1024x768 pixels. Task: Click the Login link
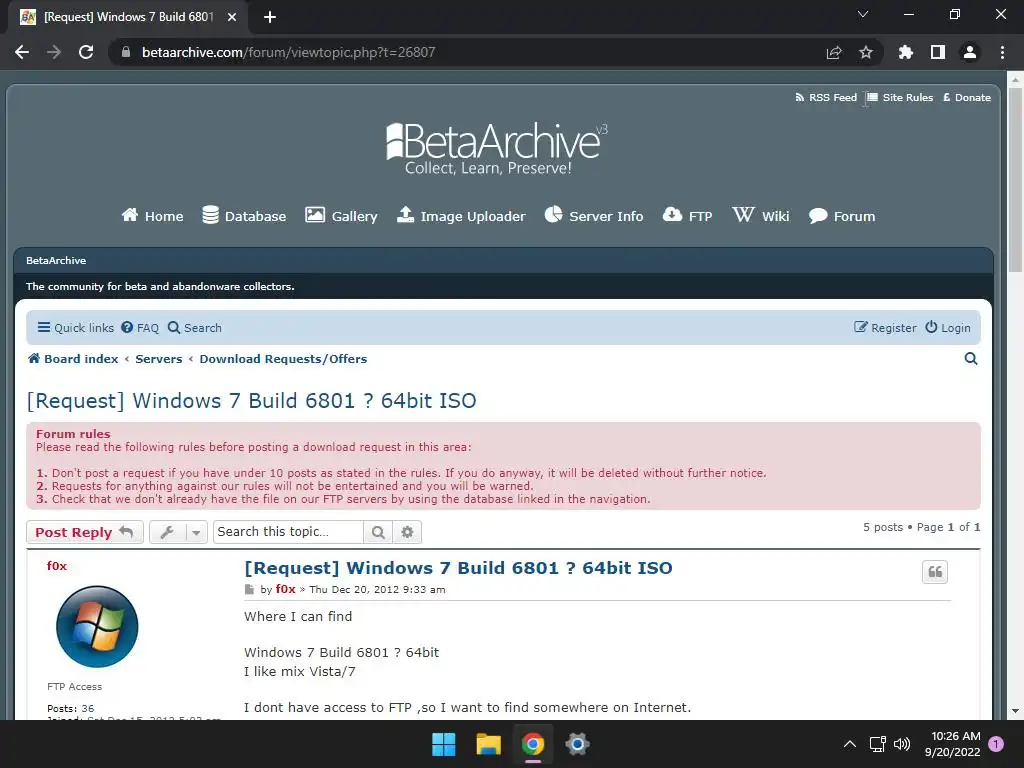click(x=948, y=328)
